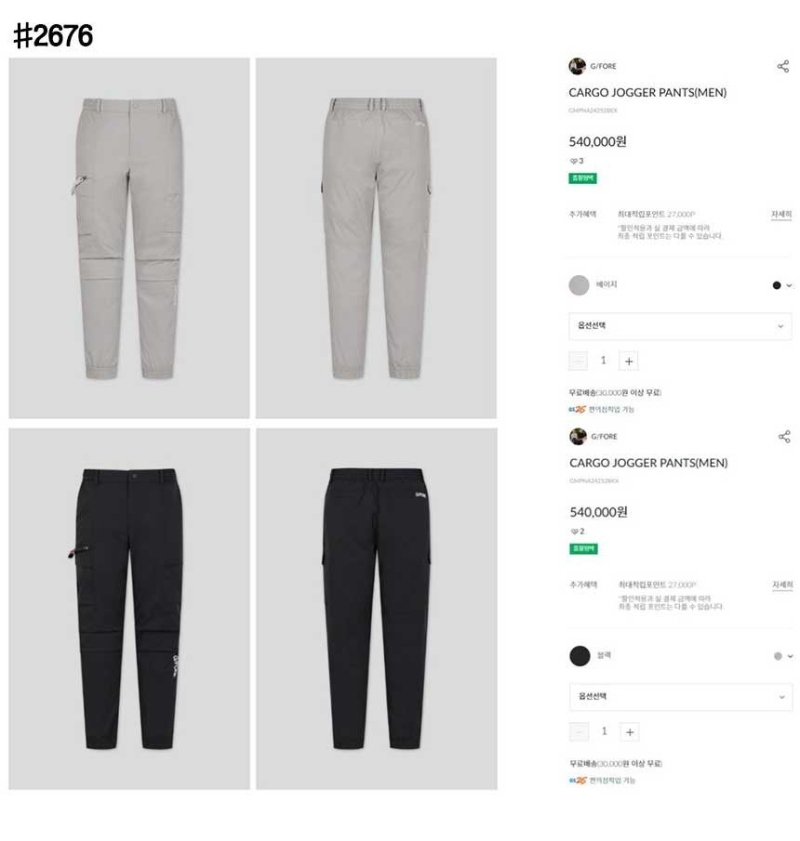Share the black cargo jogger pants listing
This screenshot has height=841, width=800.
point(783,436)
